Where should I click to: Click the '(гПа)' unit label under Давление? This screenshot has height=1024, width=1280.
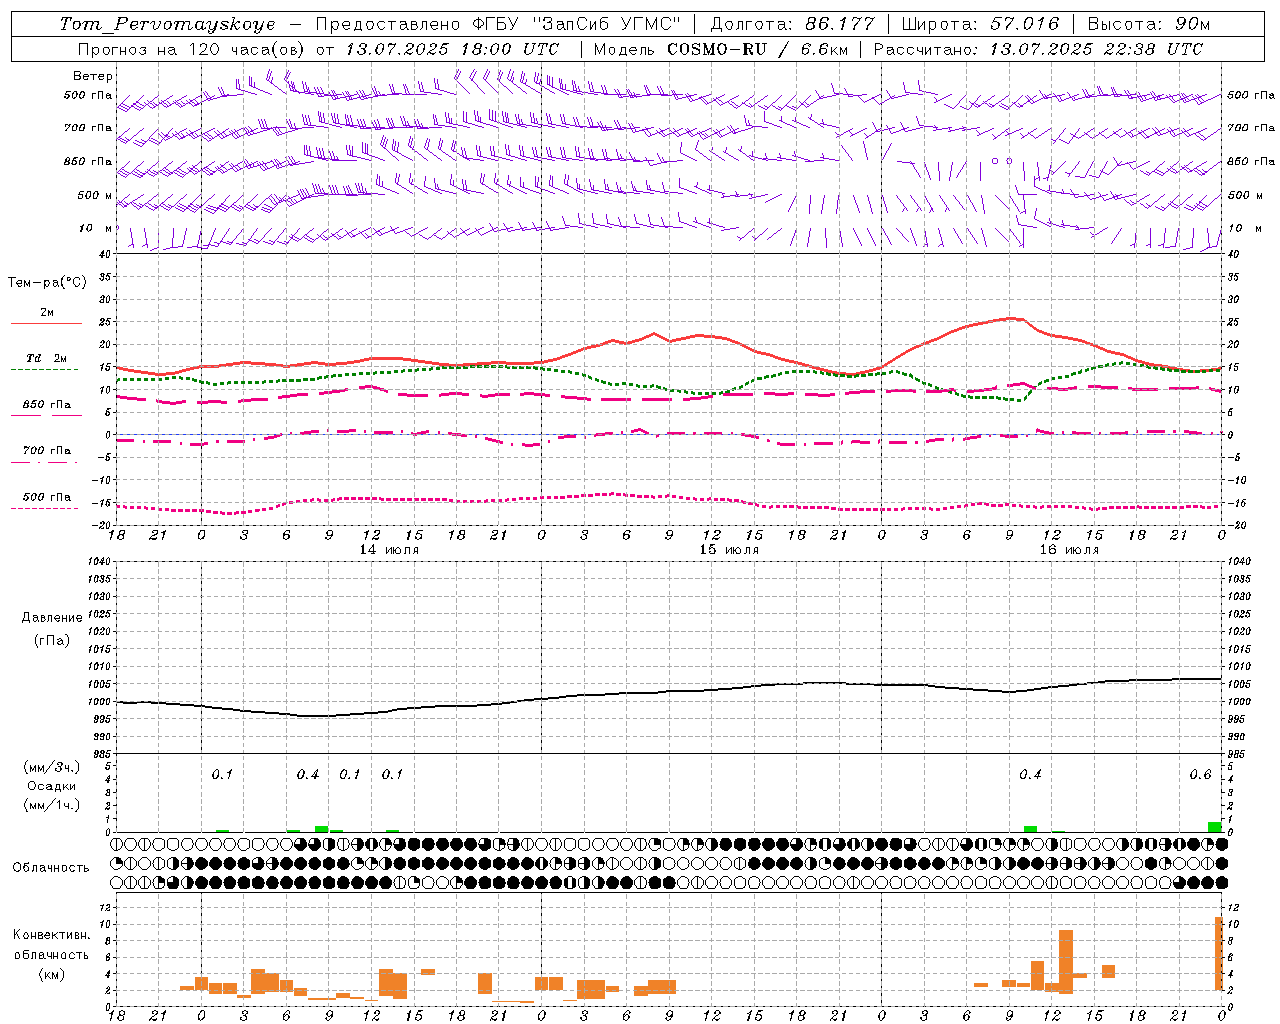(x=52, y=640)
